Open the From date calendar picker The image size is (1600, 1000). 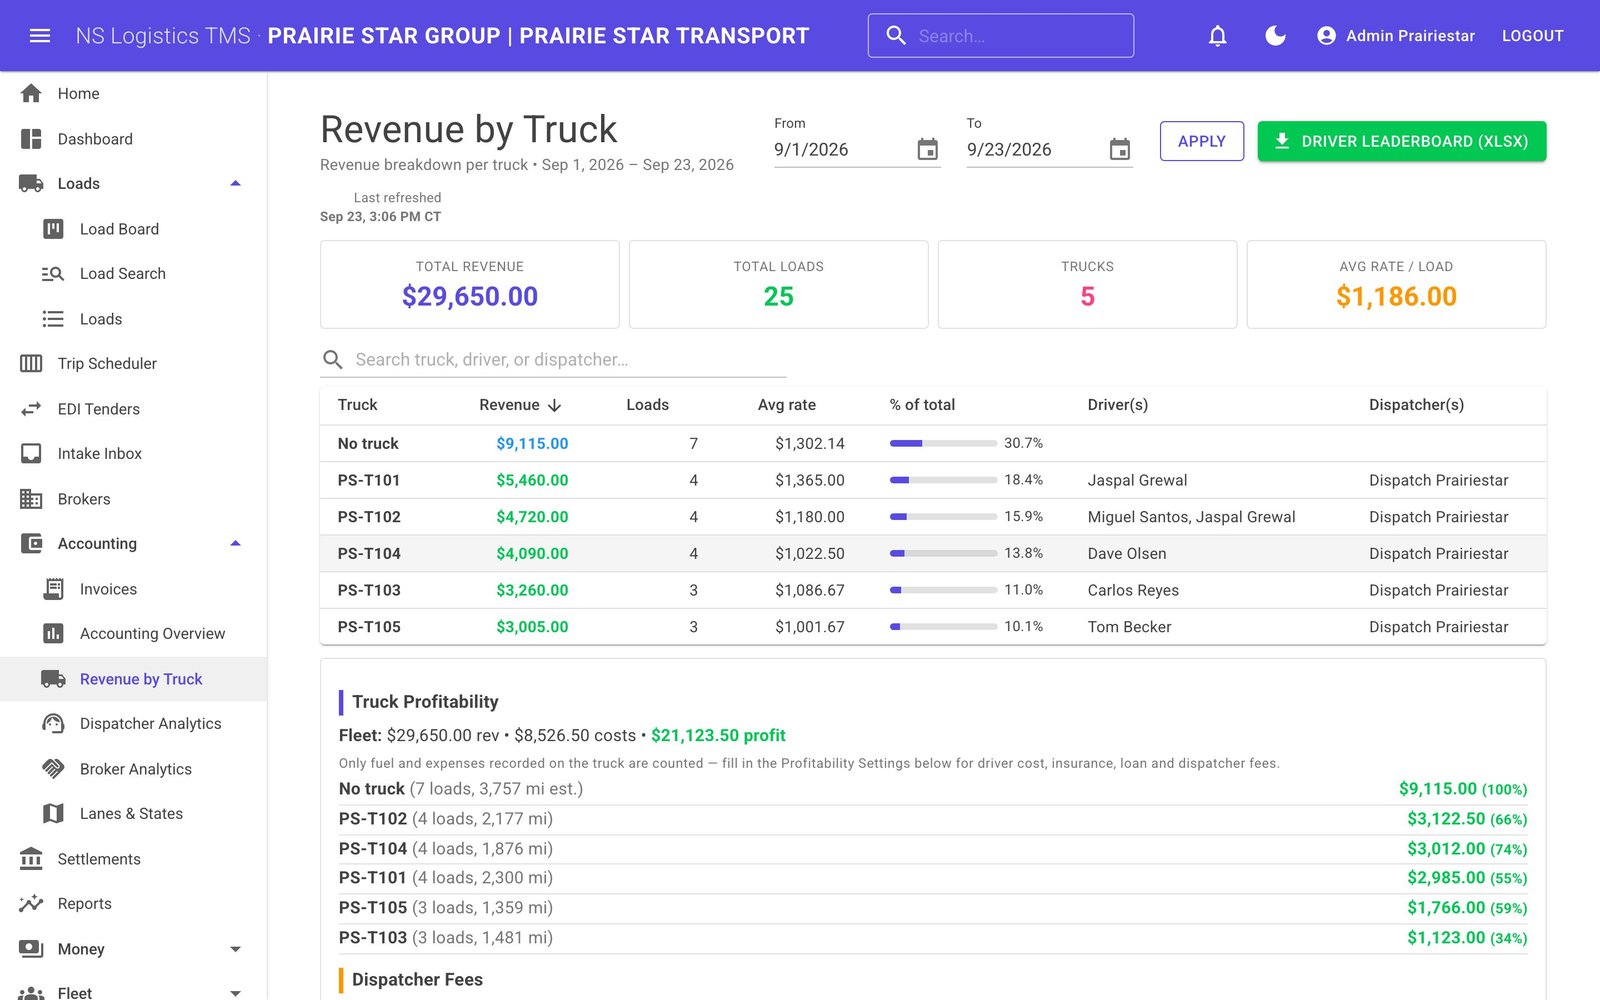click(x=928, y=149)
